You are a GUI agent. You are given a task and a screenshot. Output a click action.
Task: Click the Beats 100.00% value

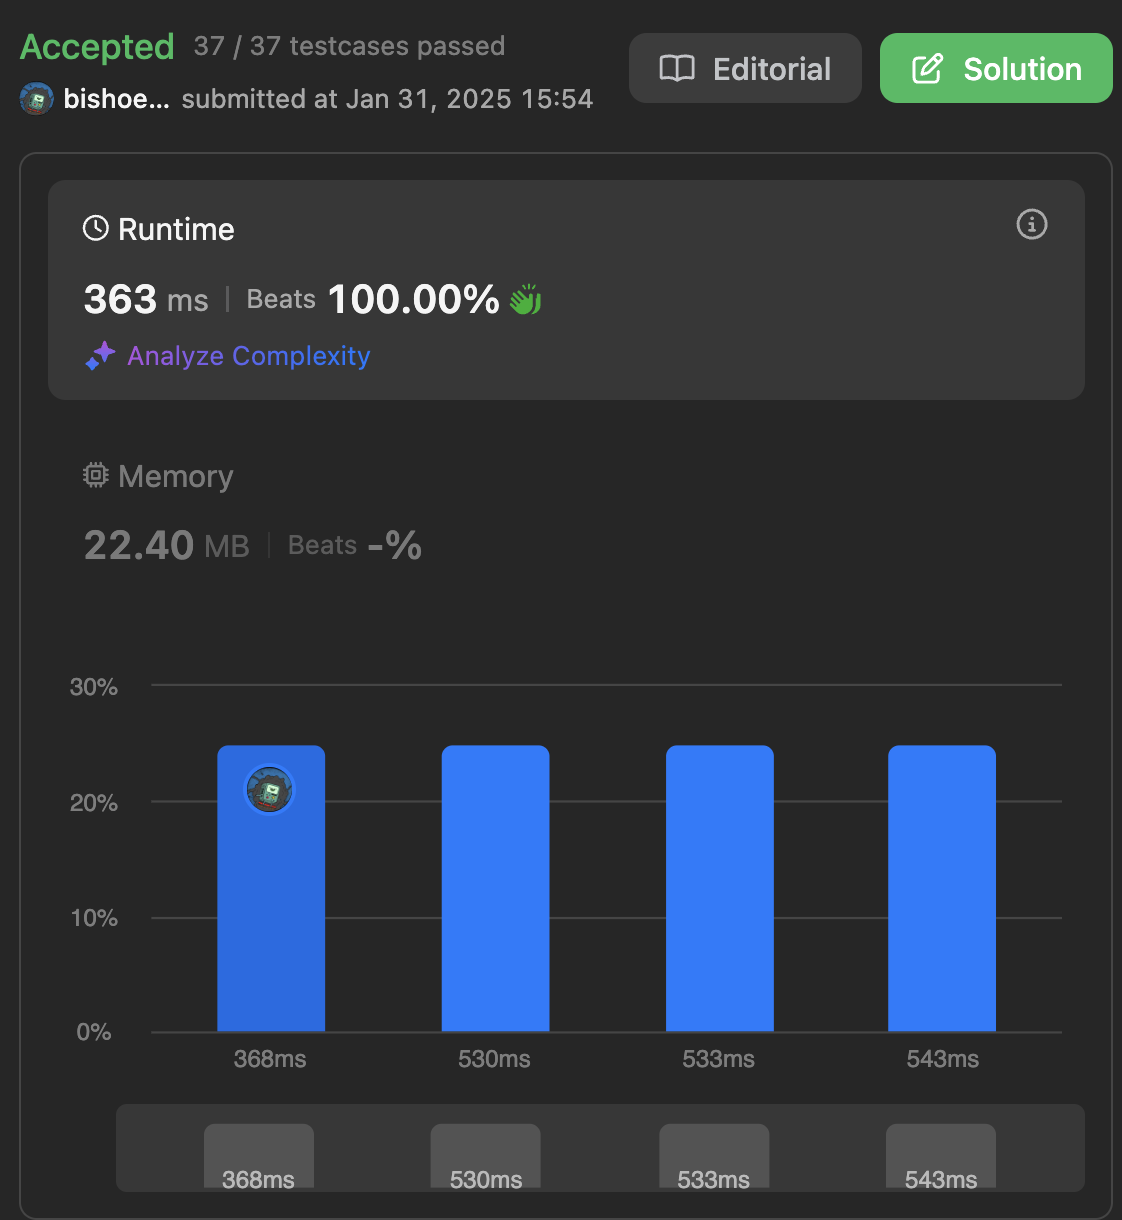373,299
